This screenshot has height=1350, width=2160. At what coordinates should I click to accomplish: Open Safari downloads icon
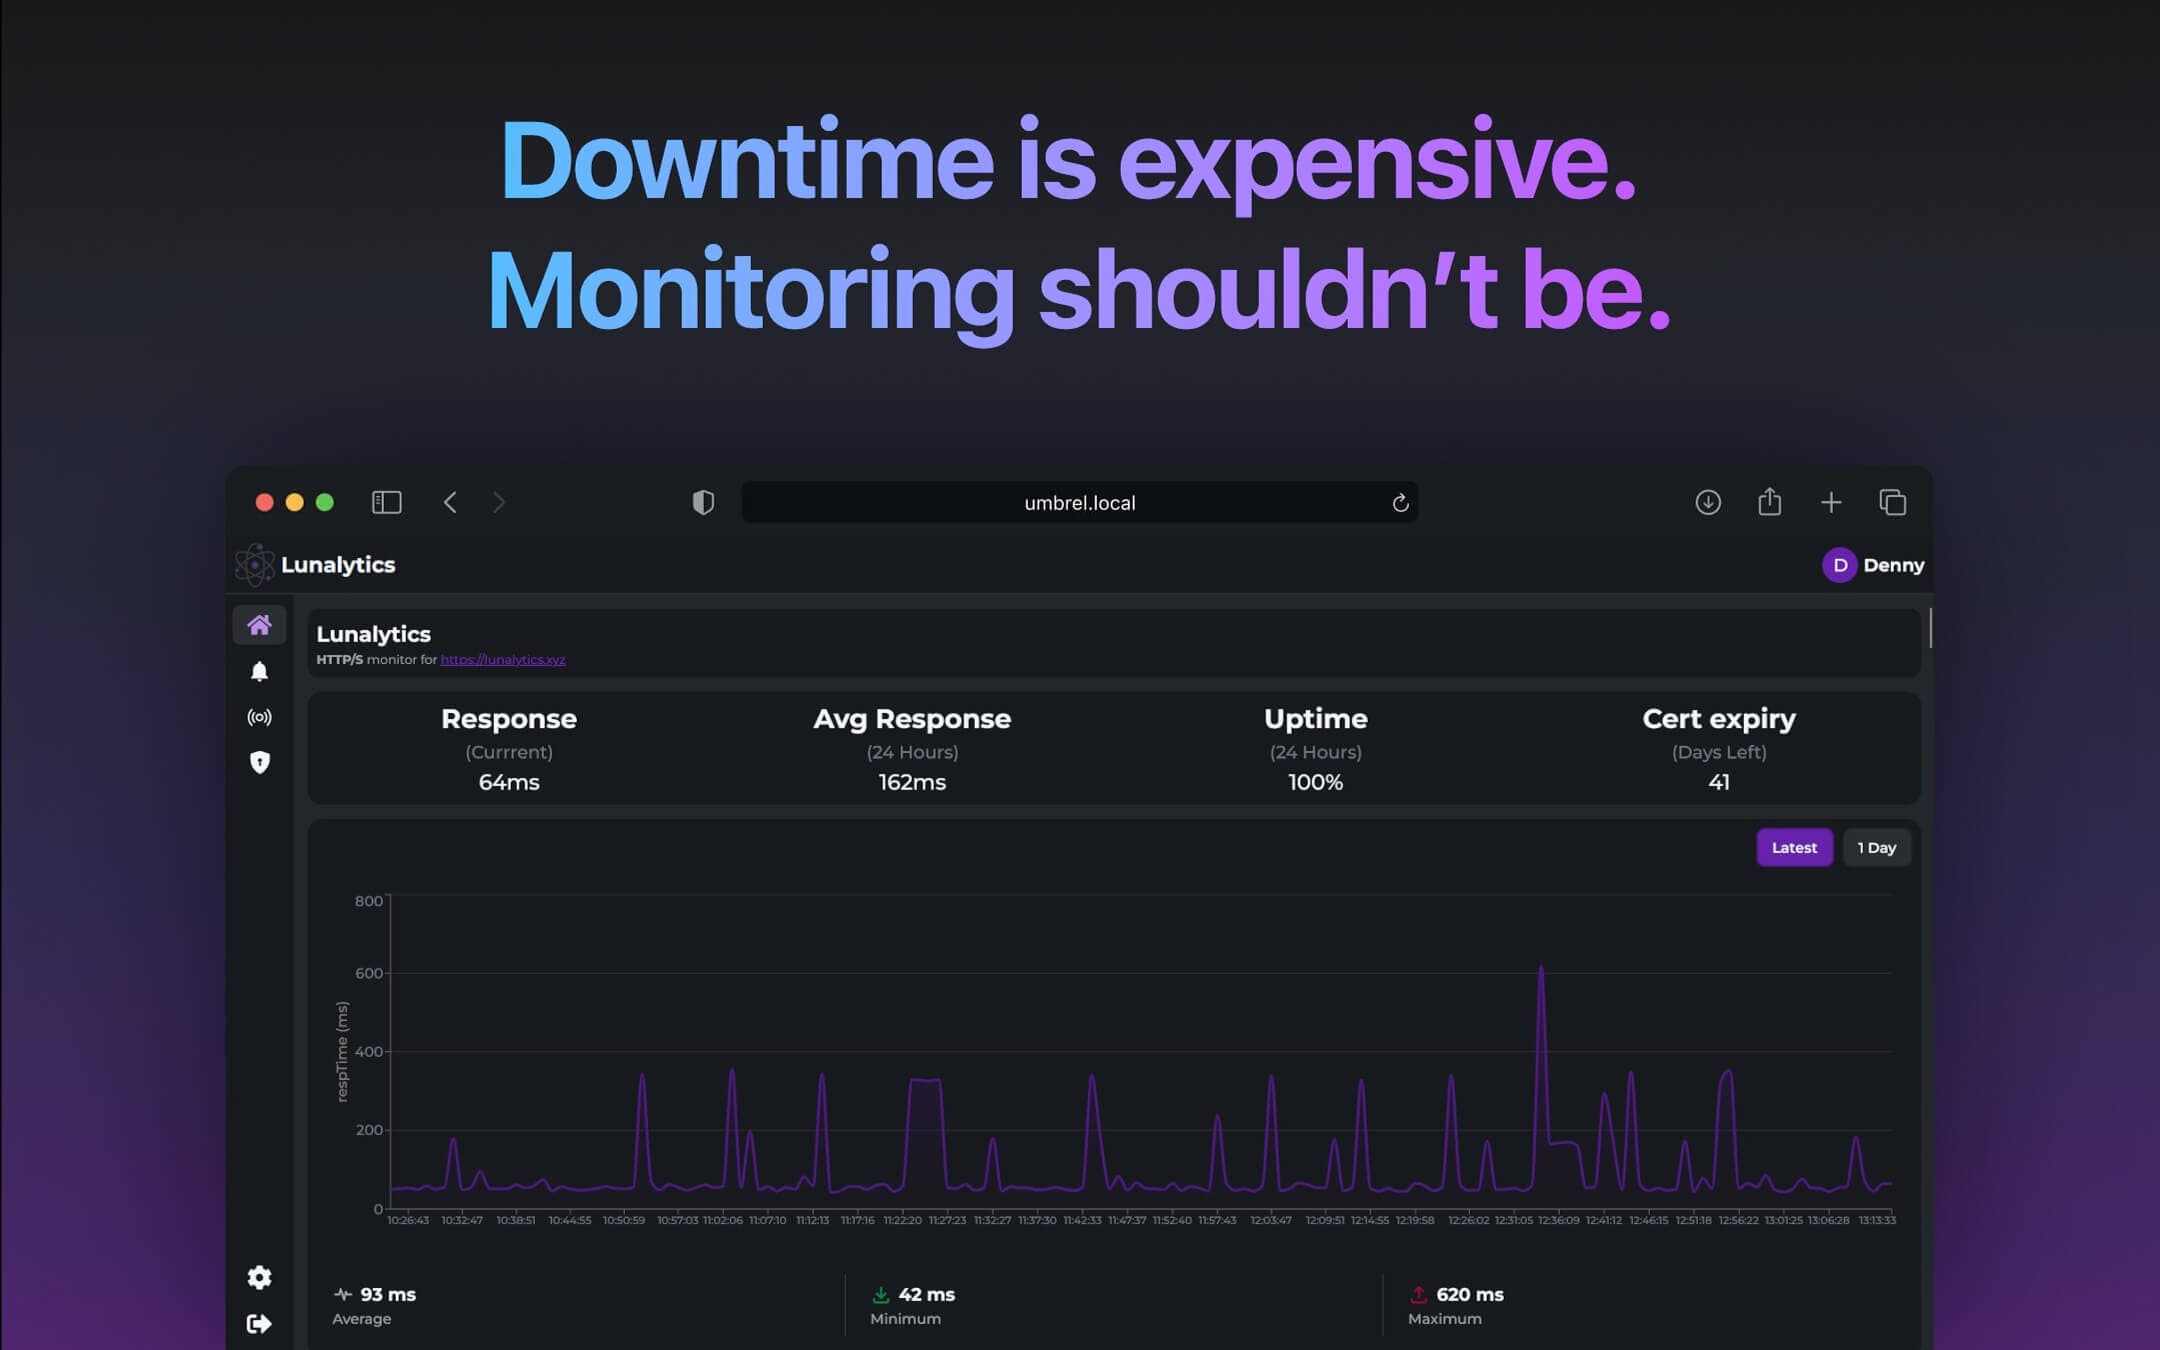click(1708, 502)
